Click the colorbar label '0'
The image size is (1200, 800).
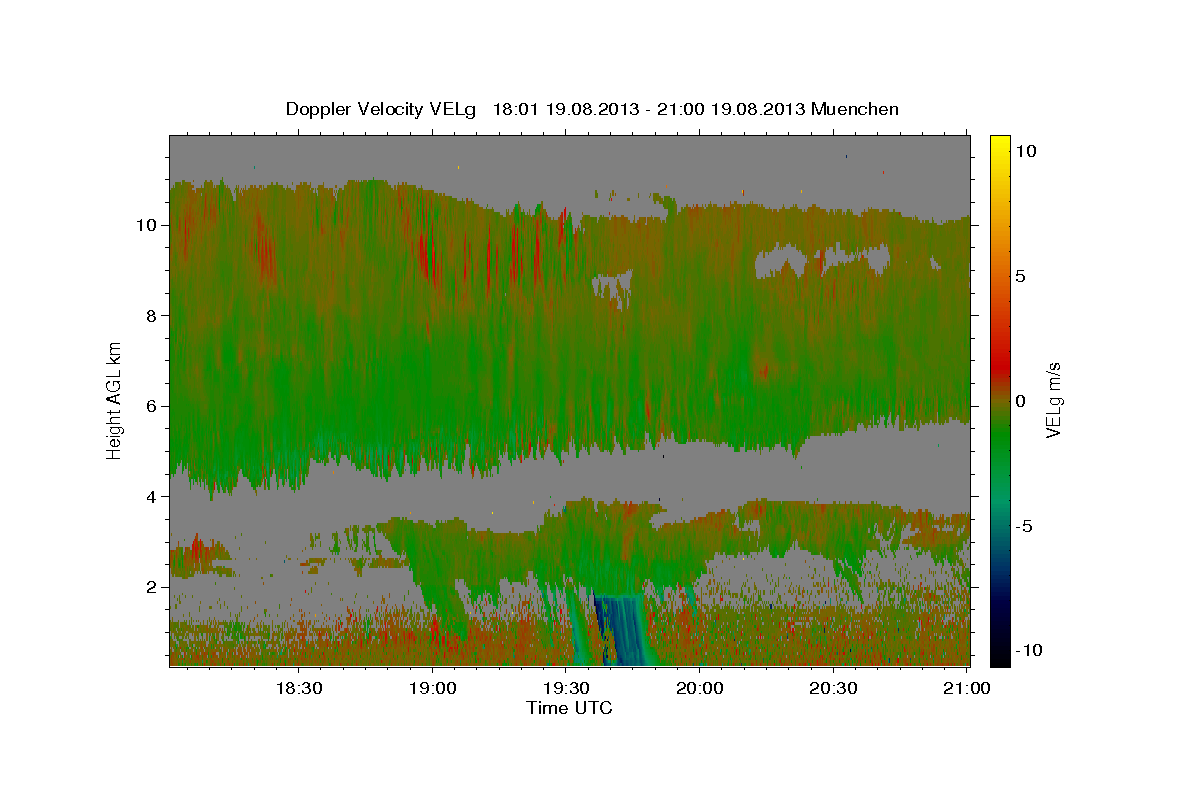(1020, 401)
